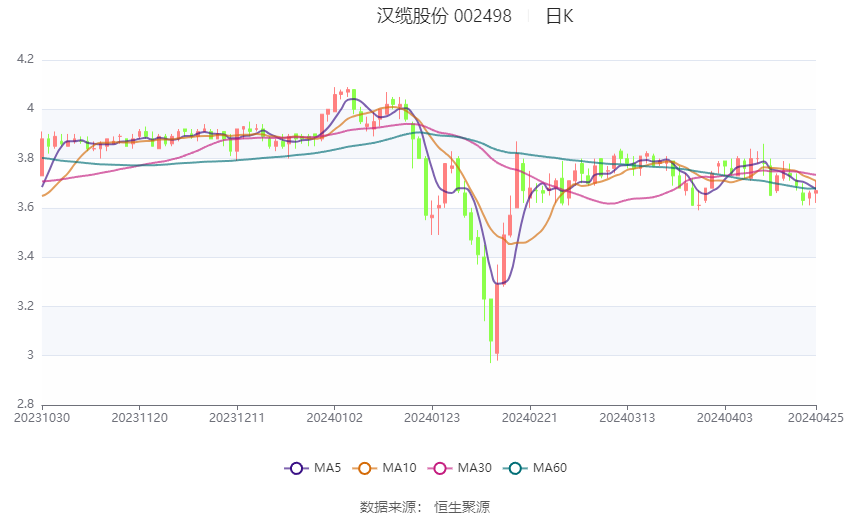850x517 pixels.
Task: Click the 20231030 x-axis date label
Action: pos(42,418)
